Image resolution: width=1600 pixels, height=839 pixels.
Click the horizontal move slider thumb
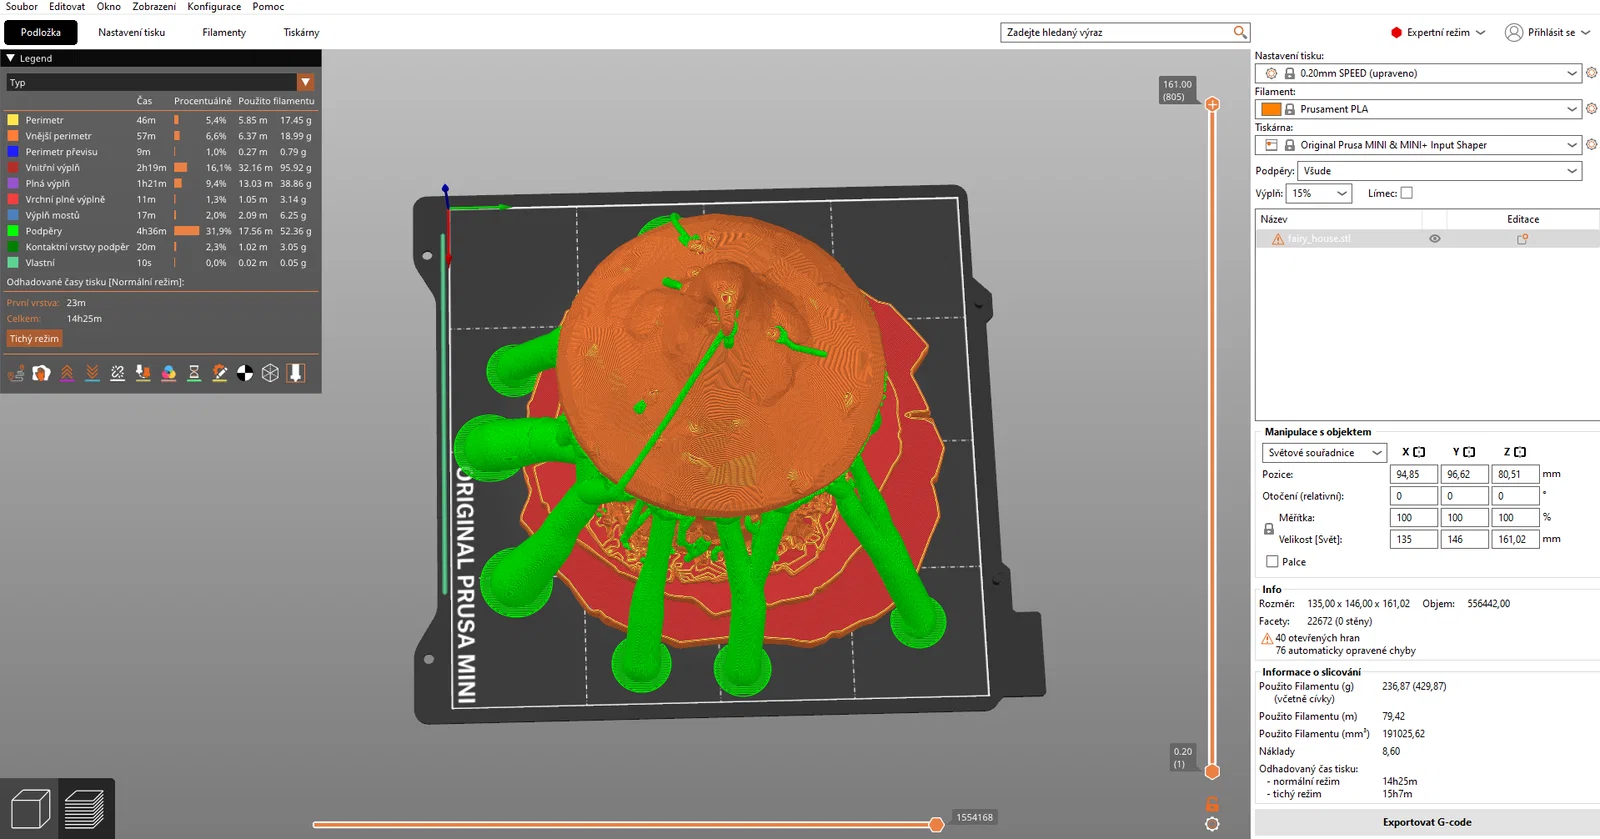[936, 825]
